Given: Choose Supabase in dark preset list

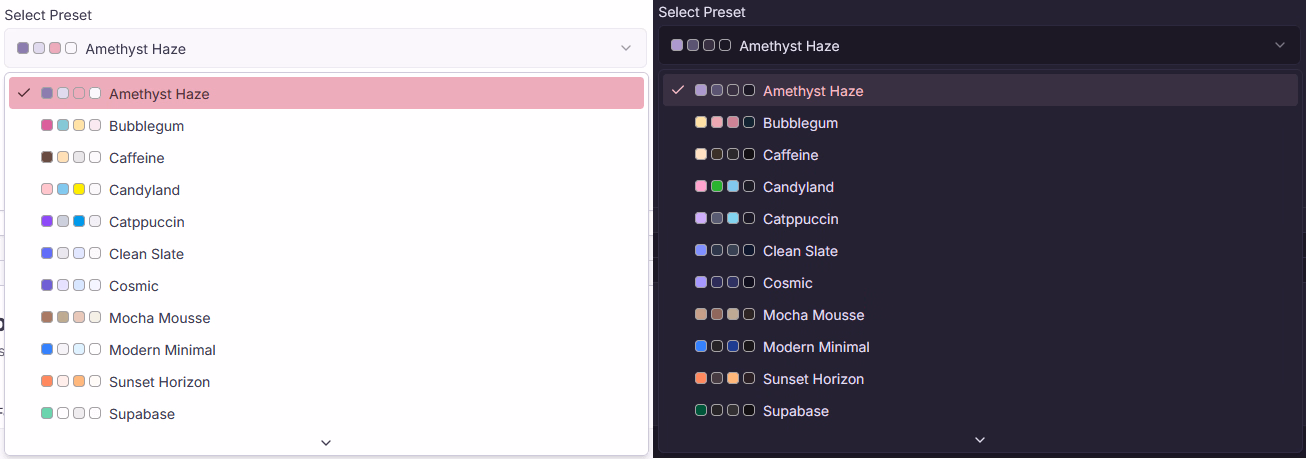Looking at the screenshot, I should point(980,411).
